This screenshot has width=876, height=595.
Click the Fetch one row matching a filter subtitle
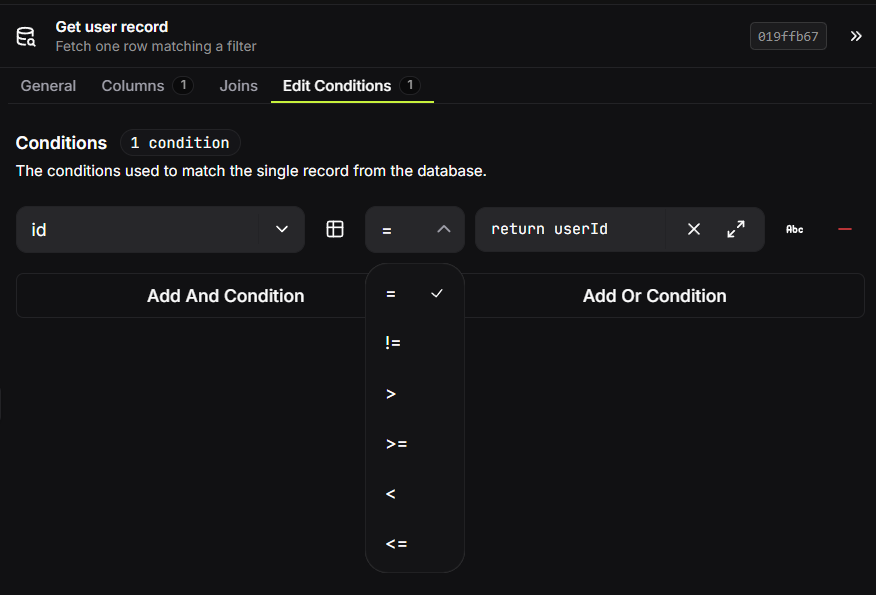[x=156, y=46]
